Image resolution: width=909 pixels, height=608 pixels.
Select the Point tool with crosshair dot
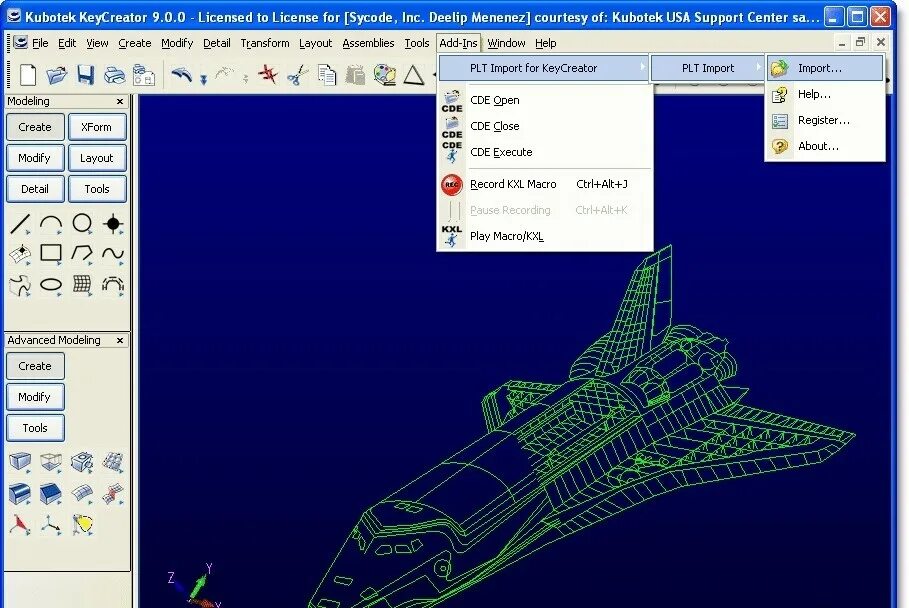click(x=113, y=223)
